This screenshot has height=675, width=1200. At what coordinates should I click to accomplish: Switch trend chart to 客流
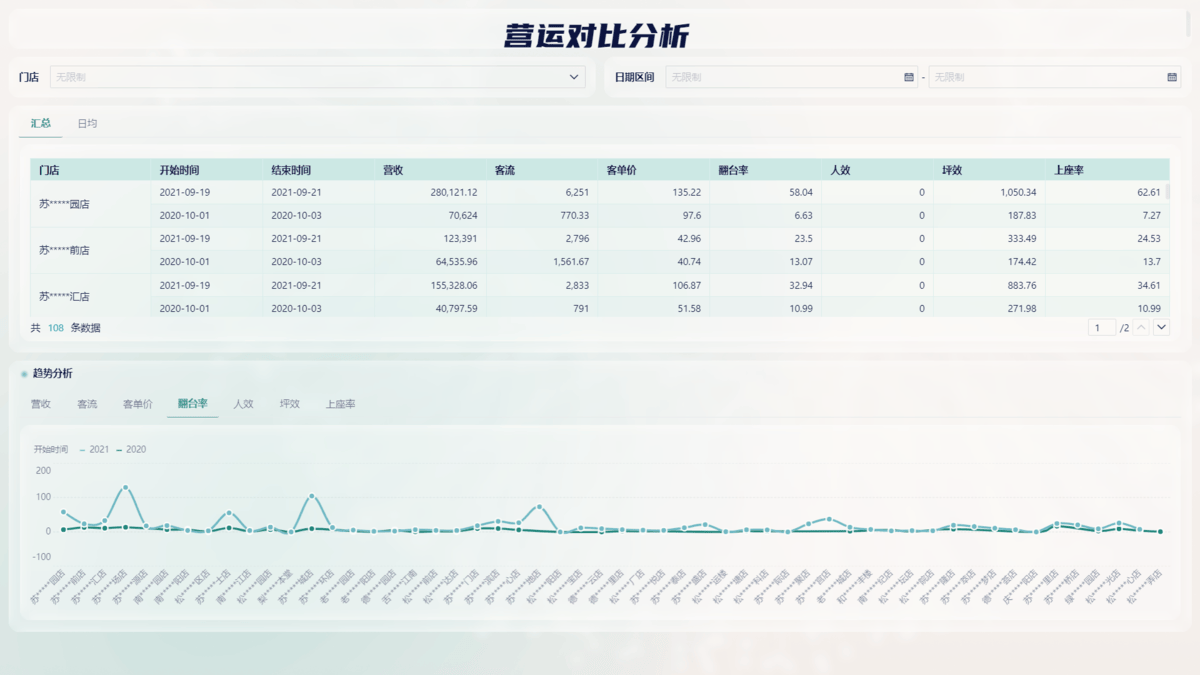point(87,404)
